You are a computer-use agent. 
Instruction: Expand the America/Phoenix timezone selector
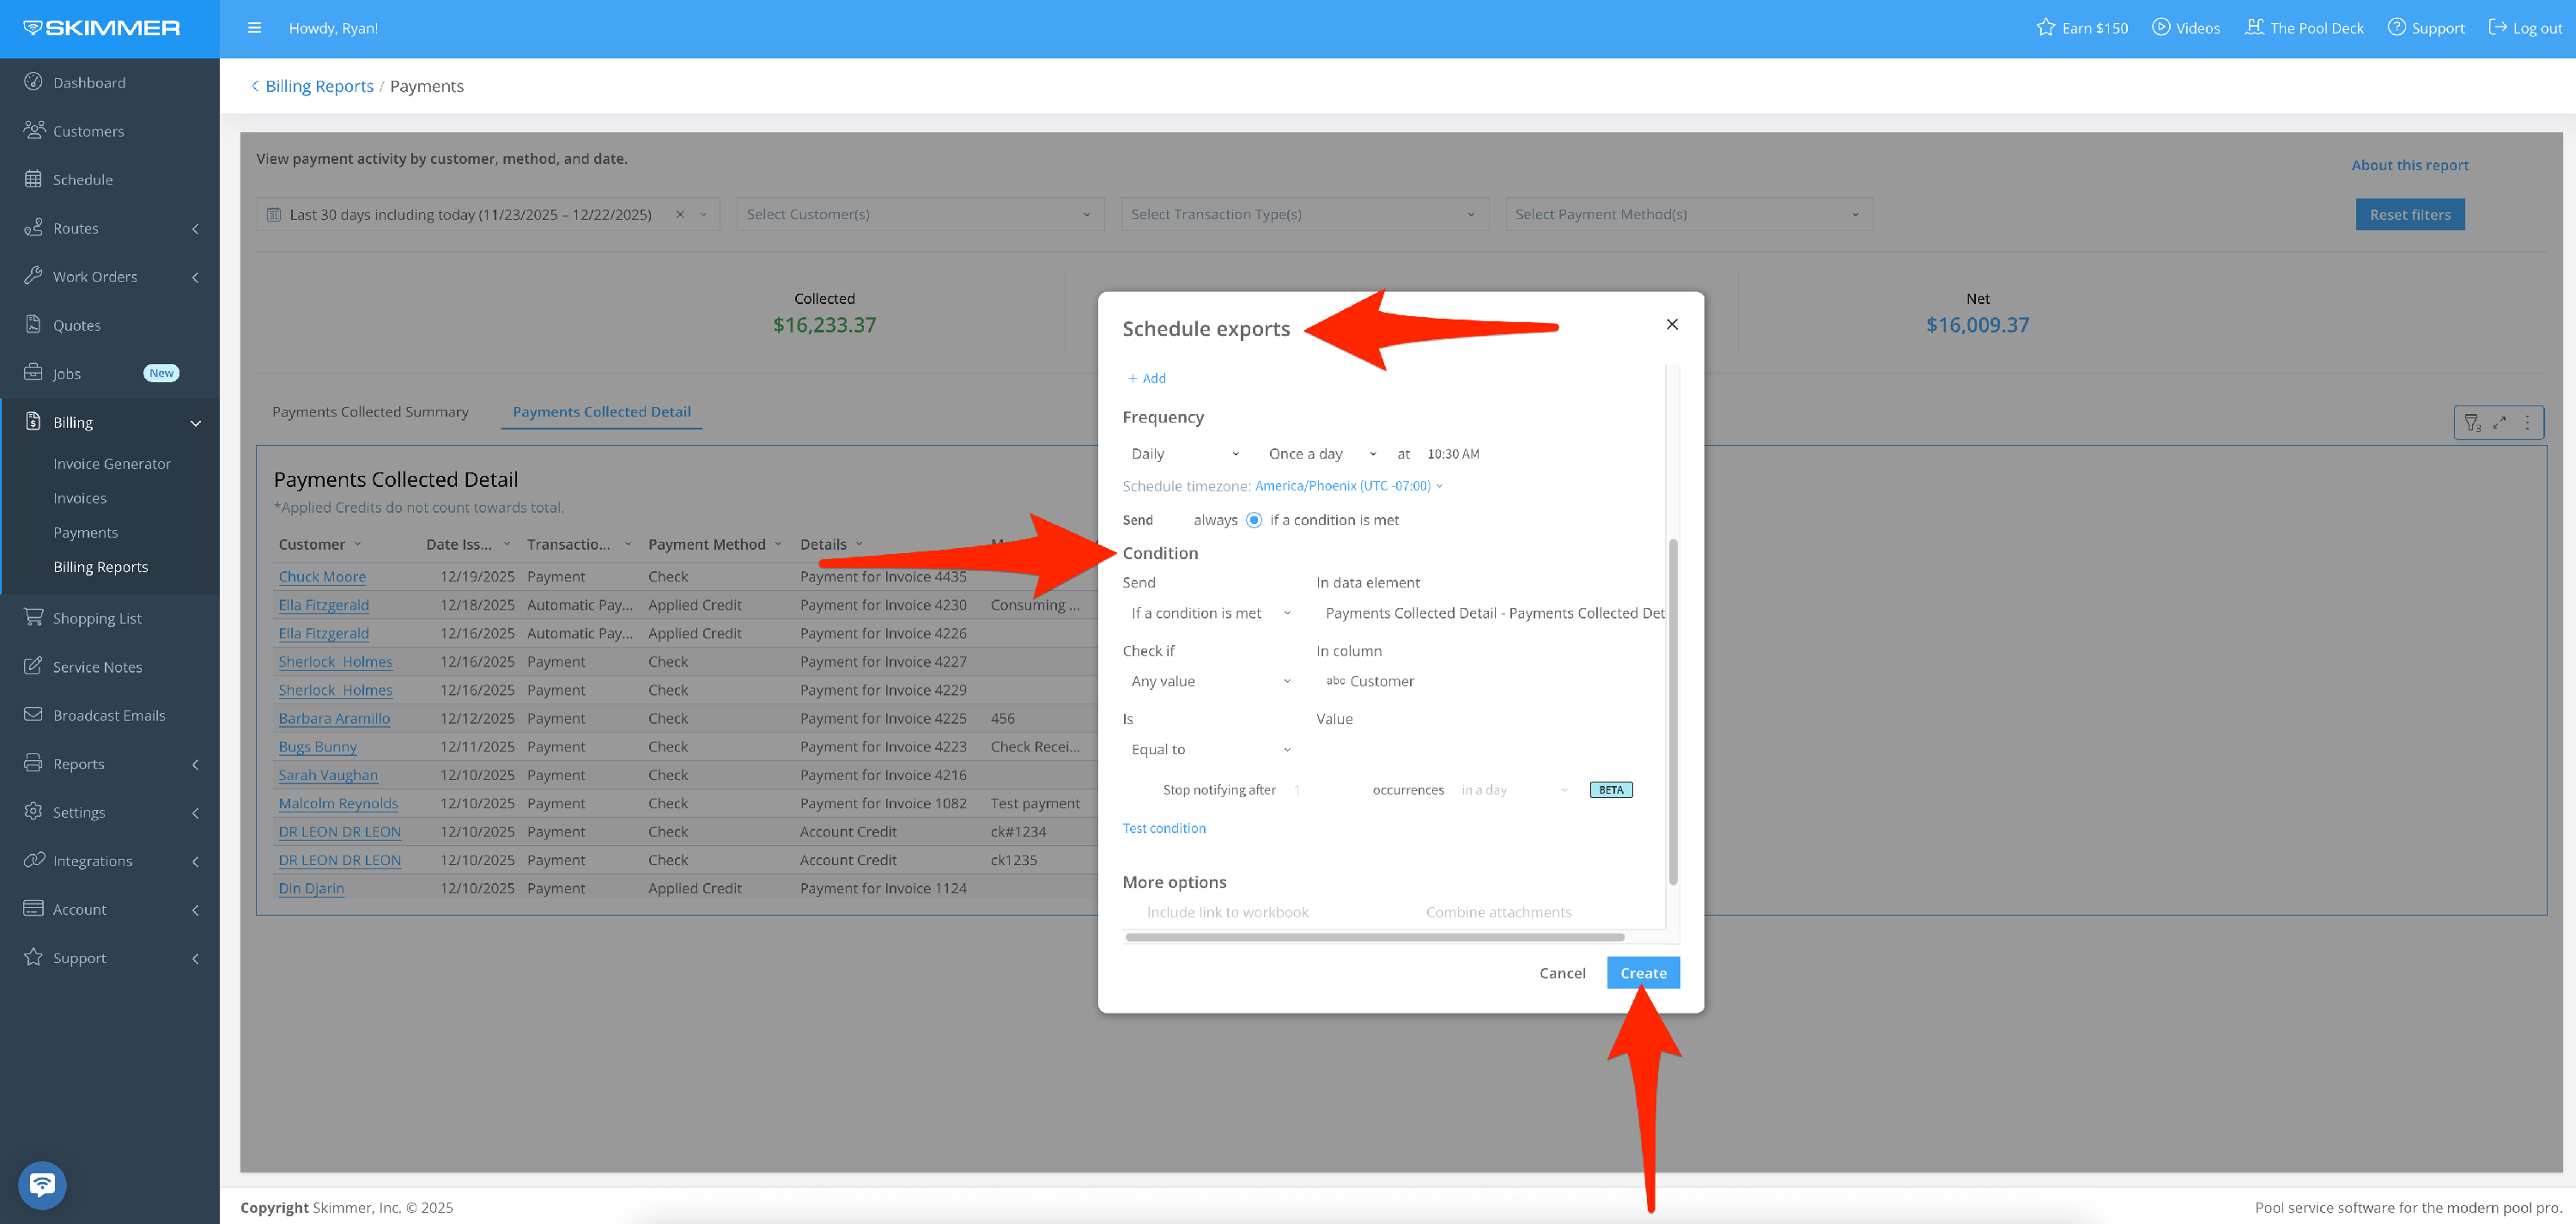pyautogui.click(x=1348, y=486)
